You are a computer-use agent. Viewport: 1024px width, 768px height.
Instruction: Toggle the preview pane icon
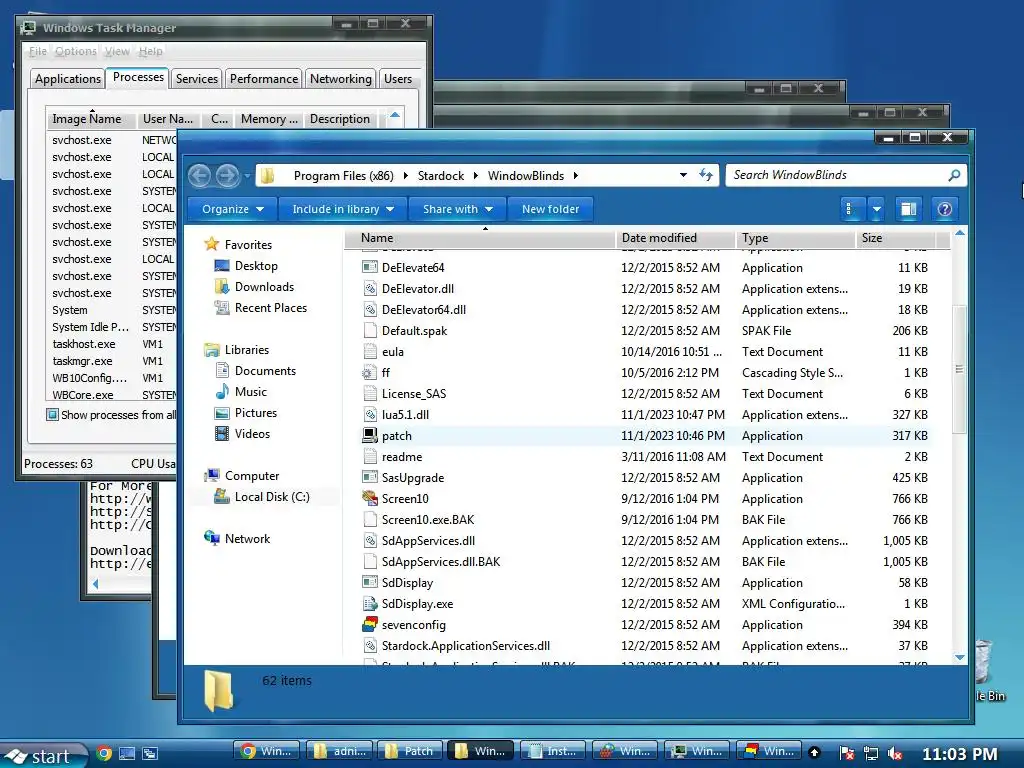[x=908, y=209]
